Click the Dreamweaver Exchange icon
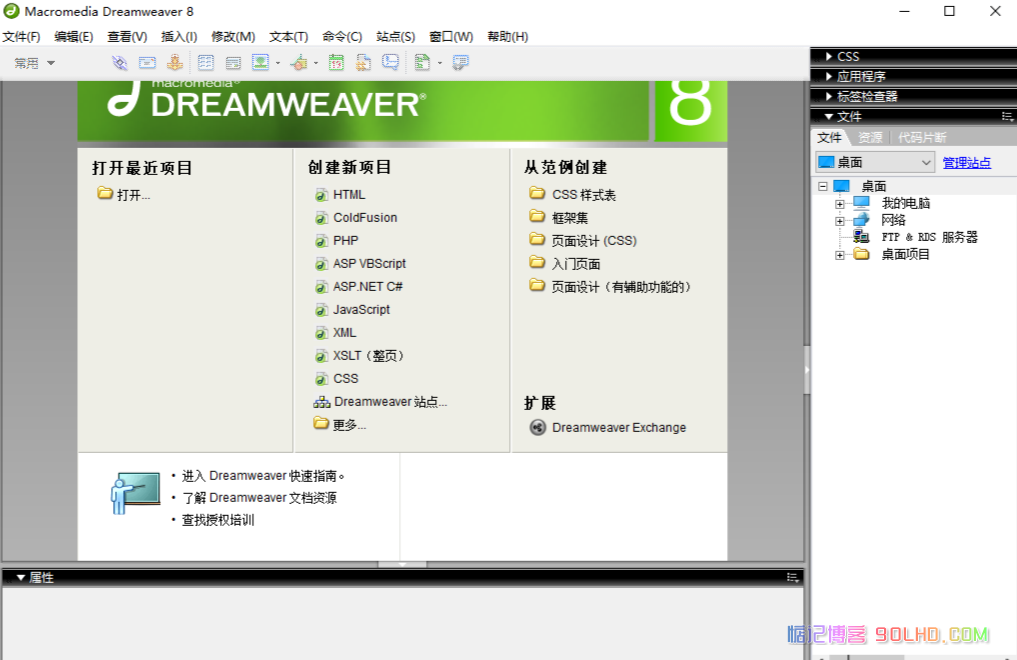 pyautogui.click(x=538, y=427)
